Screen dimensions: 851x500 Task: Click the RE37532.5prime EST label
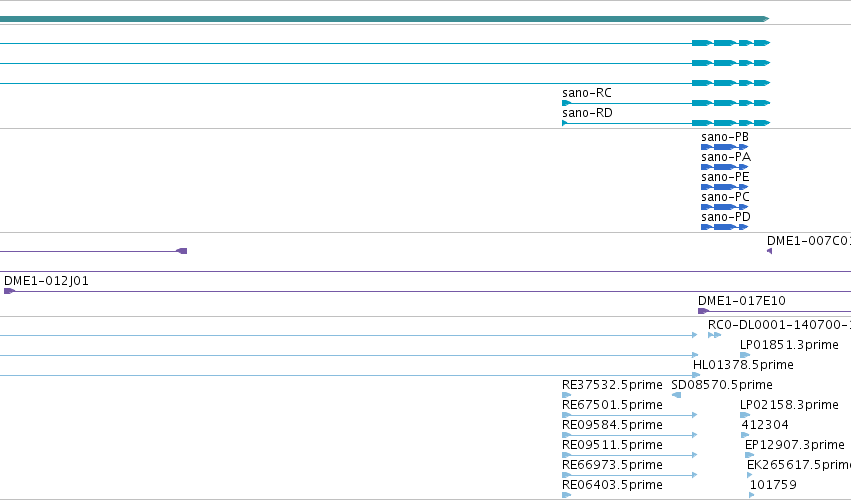[612, 385]
